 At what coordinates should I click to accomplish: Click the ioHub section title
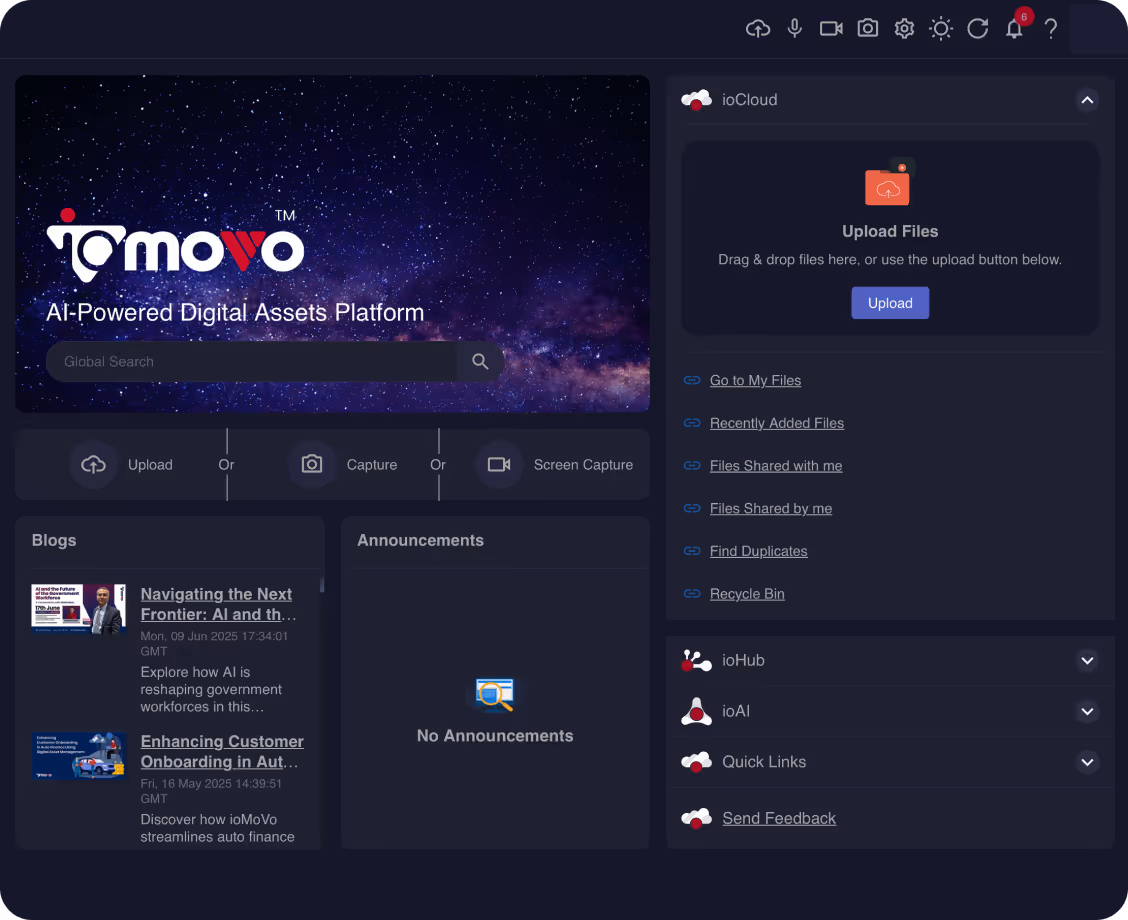point(743,660)
